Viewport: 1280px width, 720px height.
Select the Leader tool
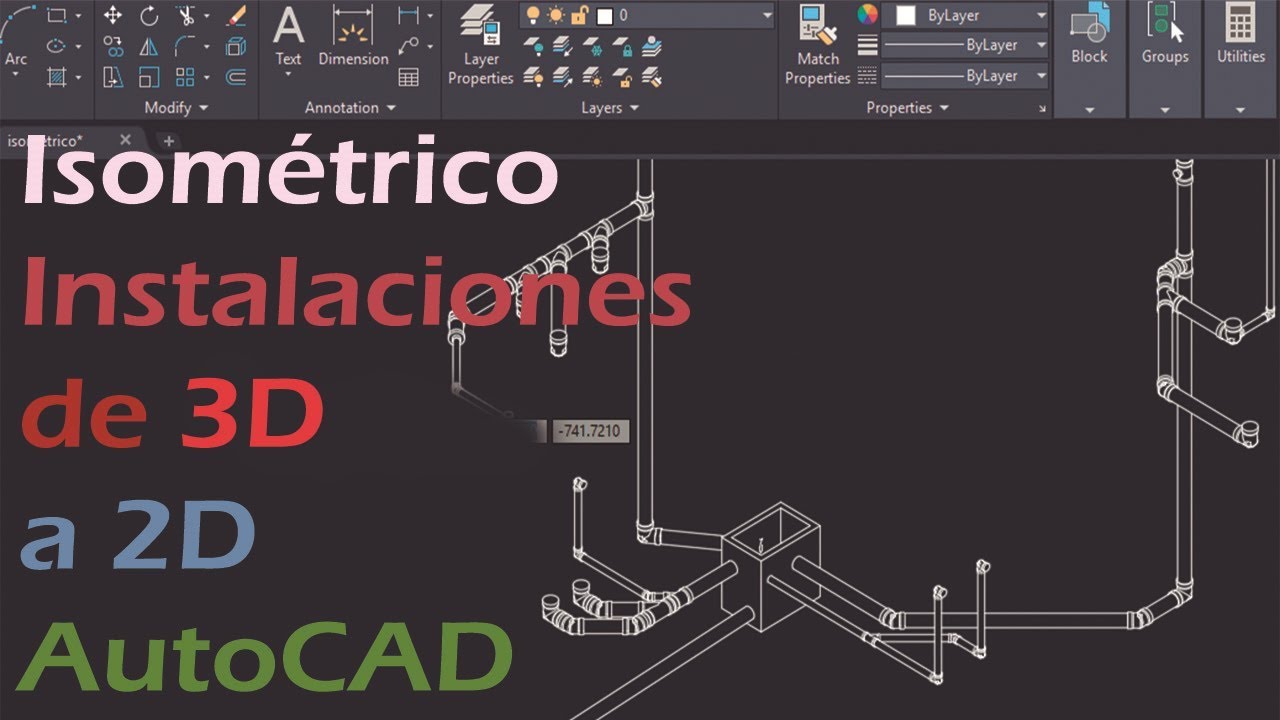pyautogui.click(x=408, y=46)
